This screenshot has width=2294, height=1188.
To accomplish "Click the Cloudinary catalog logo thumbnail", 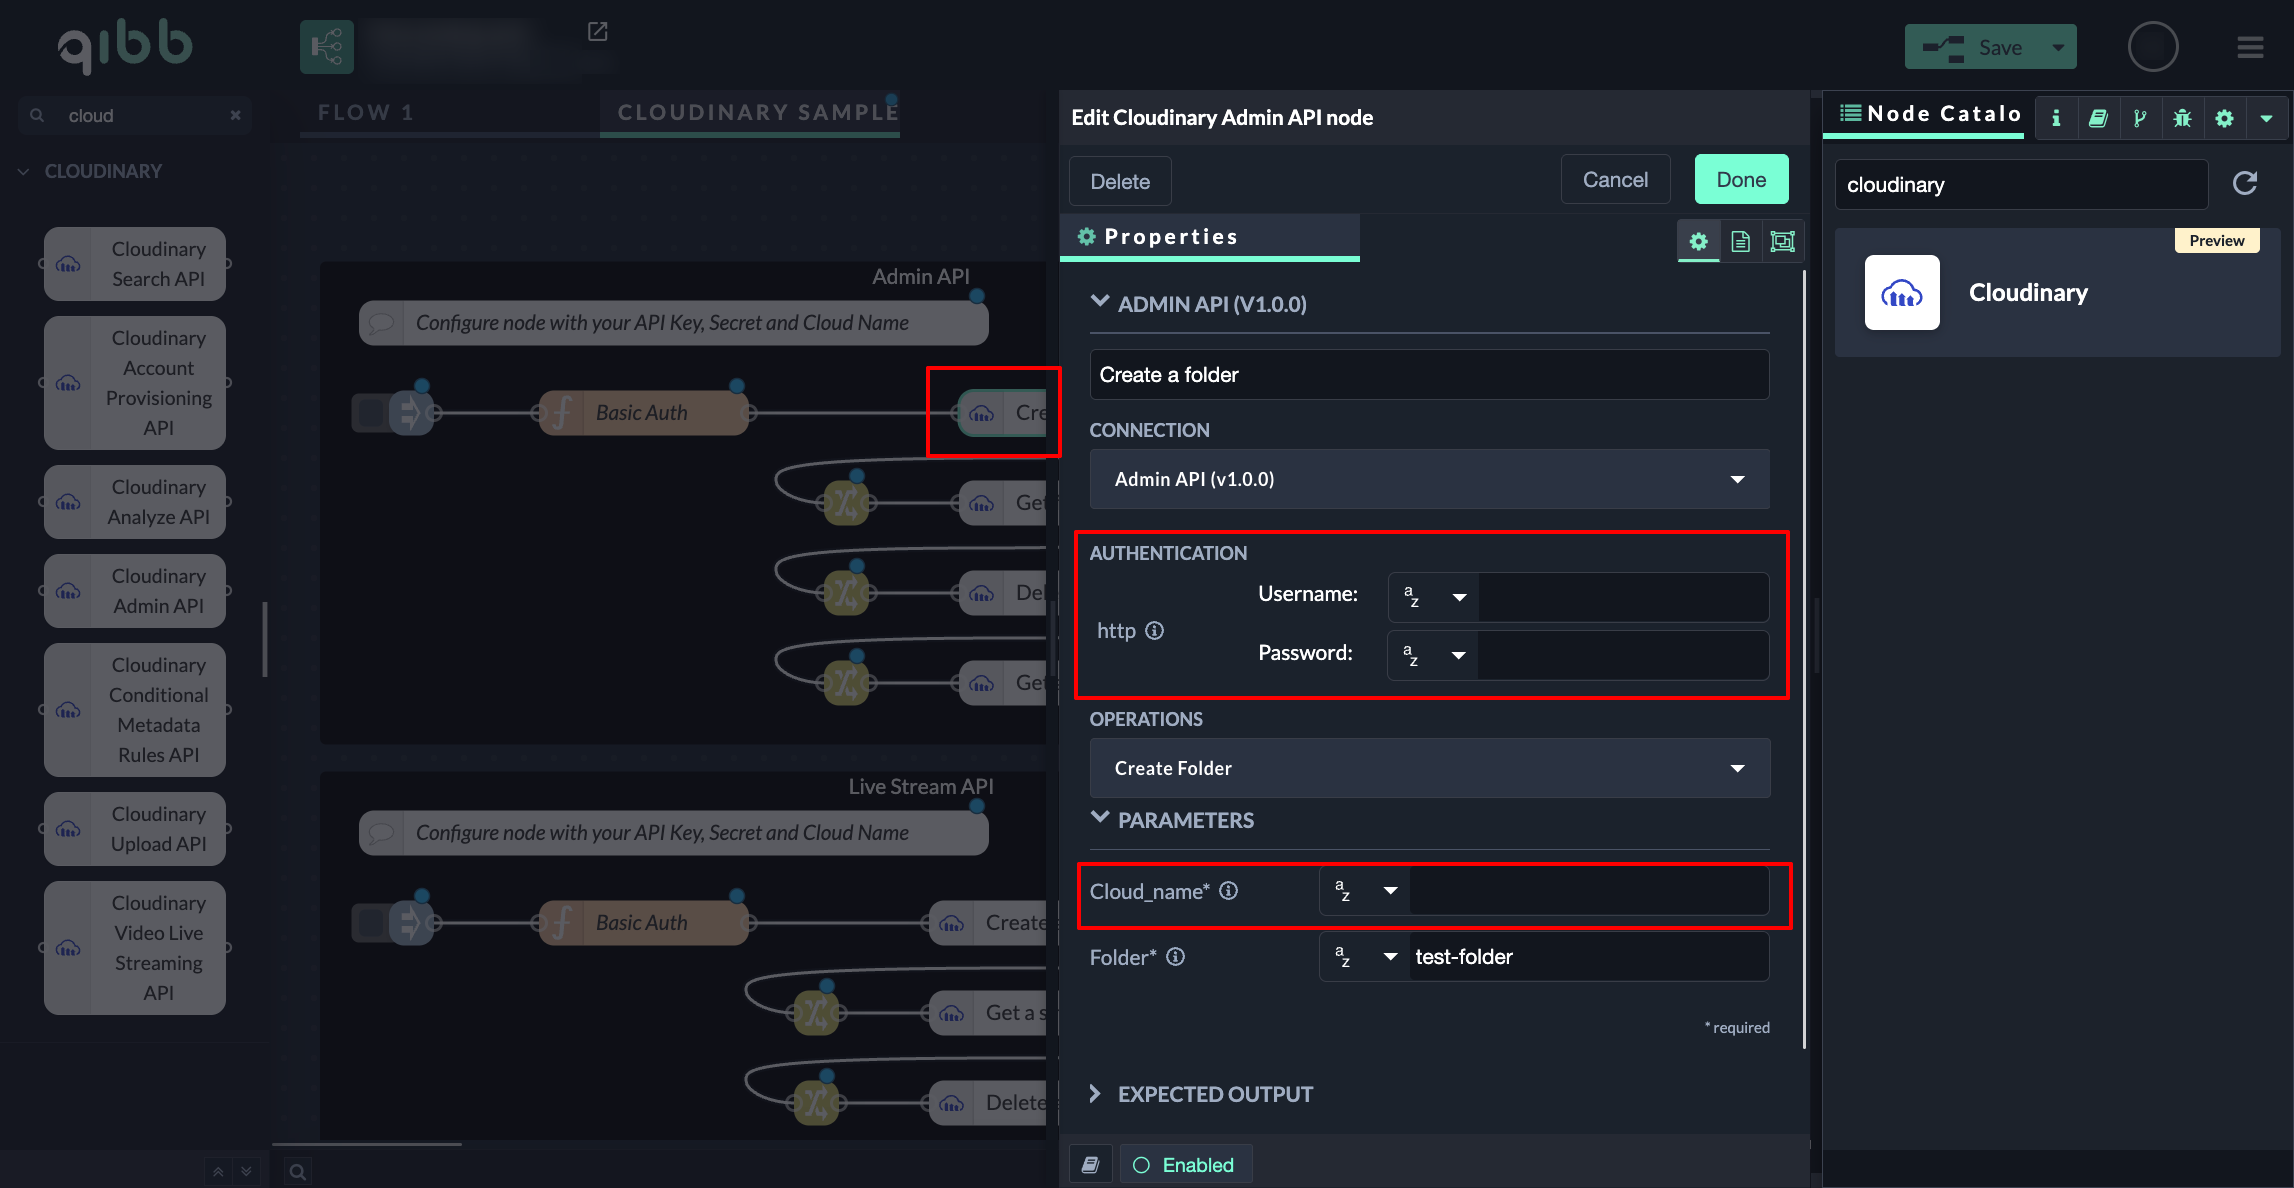I will click(1901, 292).
